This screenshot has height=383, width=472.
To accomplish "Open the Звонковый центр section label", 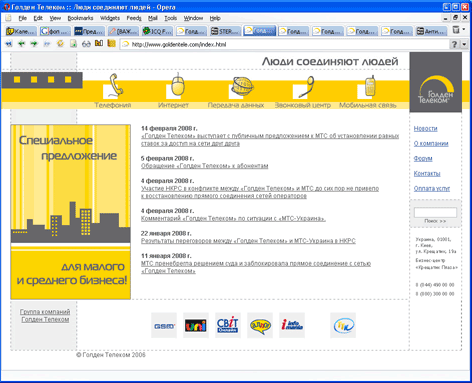I will [303, 105].
